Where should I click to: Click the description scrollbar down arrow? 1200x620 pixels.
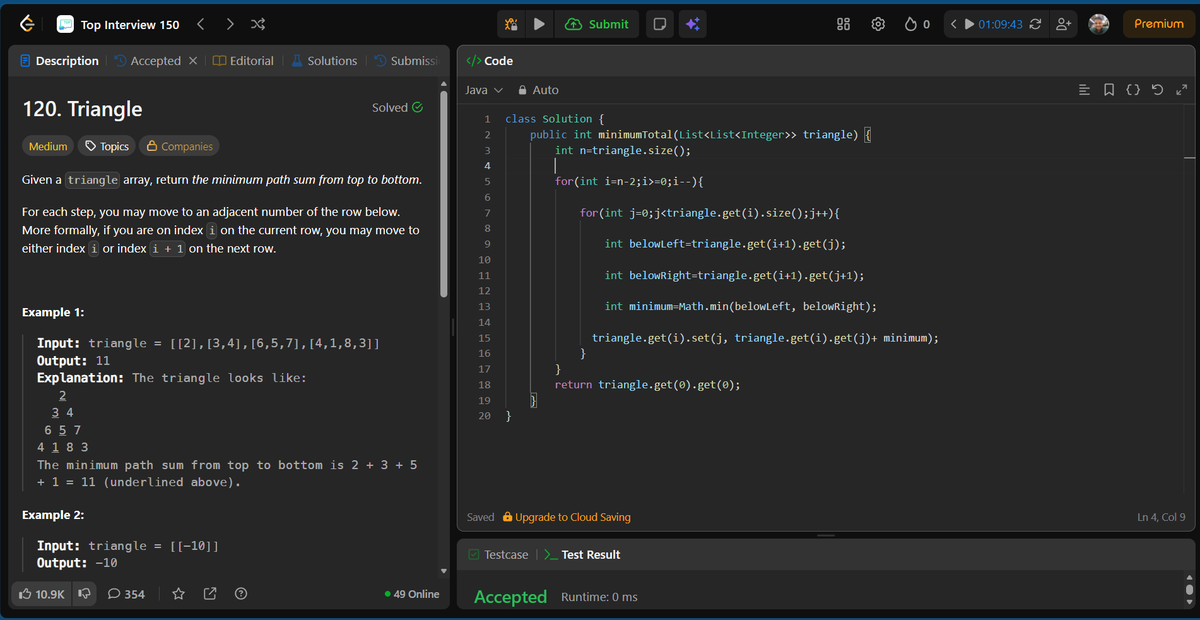(x=444, y=572)
